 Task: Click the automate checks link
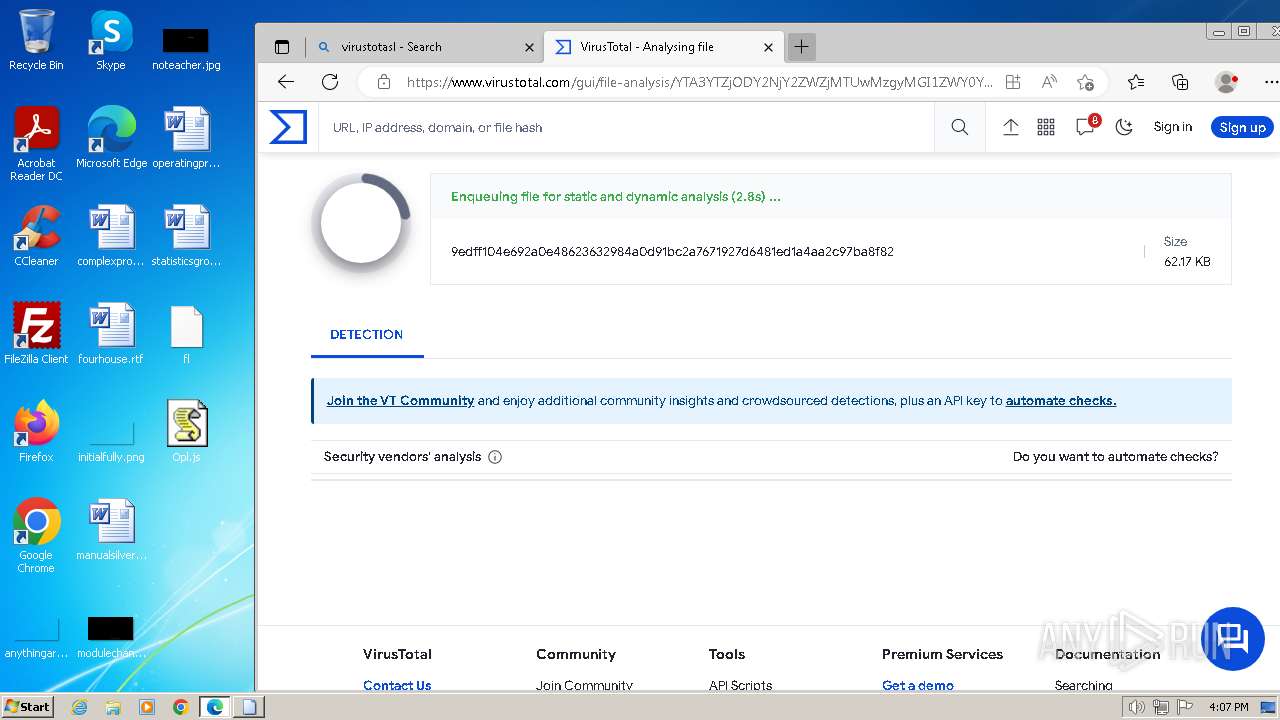click(x=1061, y=401)
